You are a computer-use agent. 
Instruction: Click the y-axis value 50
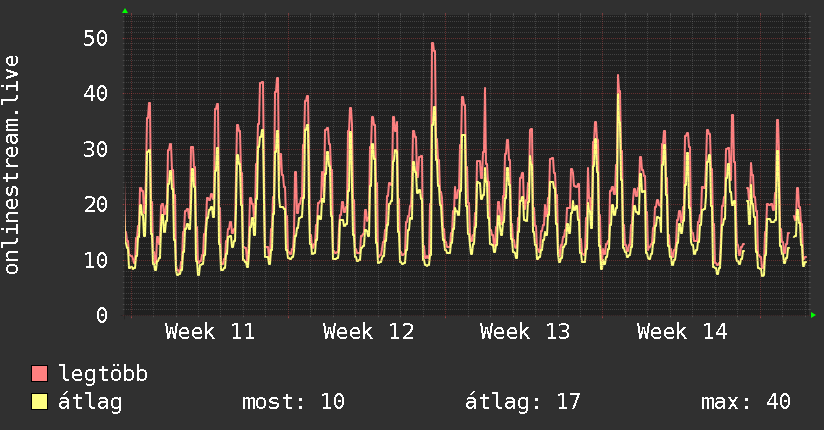(x=96, y=38)
